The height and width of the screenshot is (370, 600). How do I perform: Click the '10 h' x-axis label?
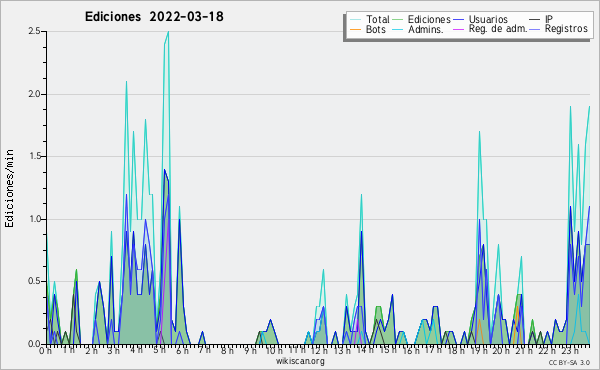274,350
